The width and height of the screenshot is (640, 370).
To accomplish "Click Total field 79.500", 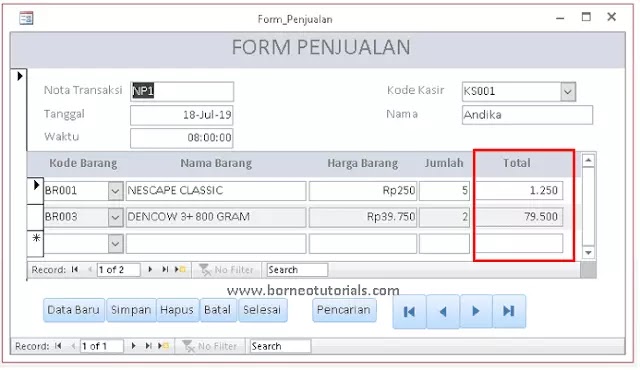I will click(x=519, y=217).
